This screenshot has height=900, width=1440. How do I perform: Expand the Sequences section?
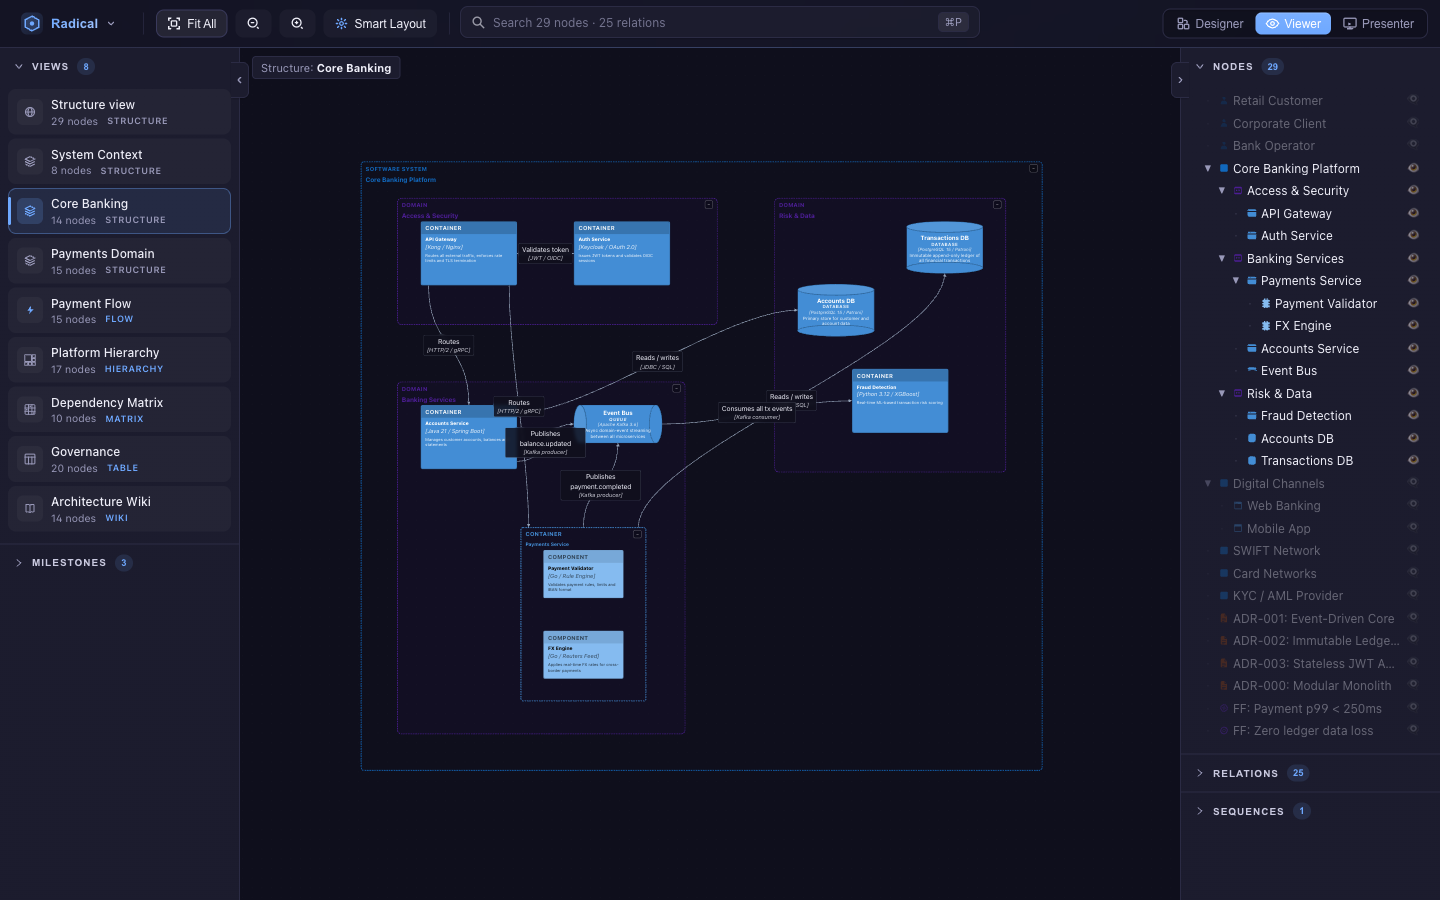(x=1200, y=811)
